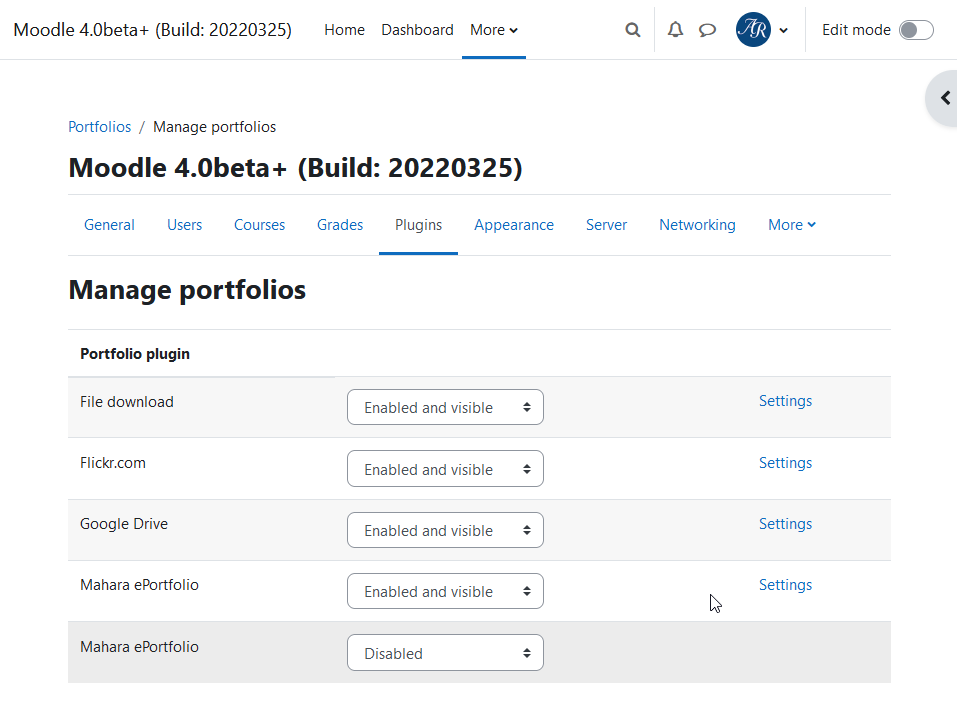Switch to the Appearance tab
The width and height of the screenshot is (957, 701).
click(514, 225)
